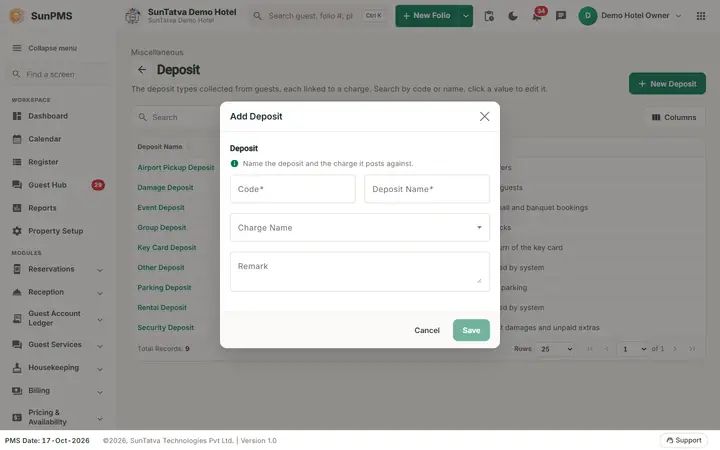The width and height of the screenshot is (720, 450).
Task: Click the Pricing & Availability icon
Action: tap(17, 417)
